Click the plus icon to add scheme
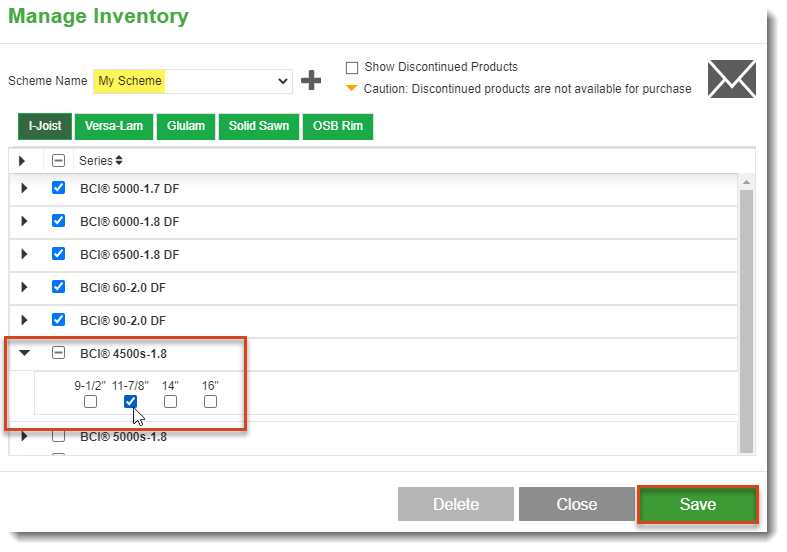Screen dimensions: 787x552 pos(311,80)
